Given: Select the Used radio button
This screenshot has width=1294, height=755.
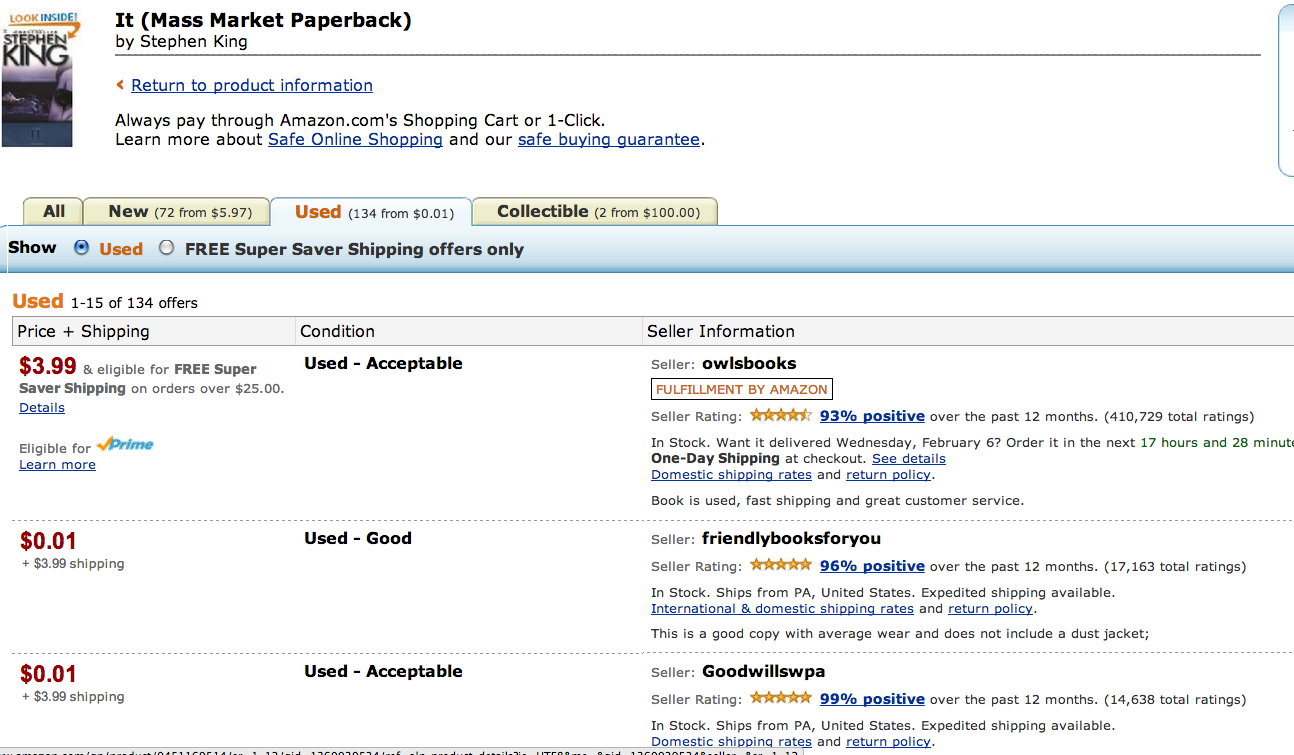Looking at the screenshot, I should (82, 248).
